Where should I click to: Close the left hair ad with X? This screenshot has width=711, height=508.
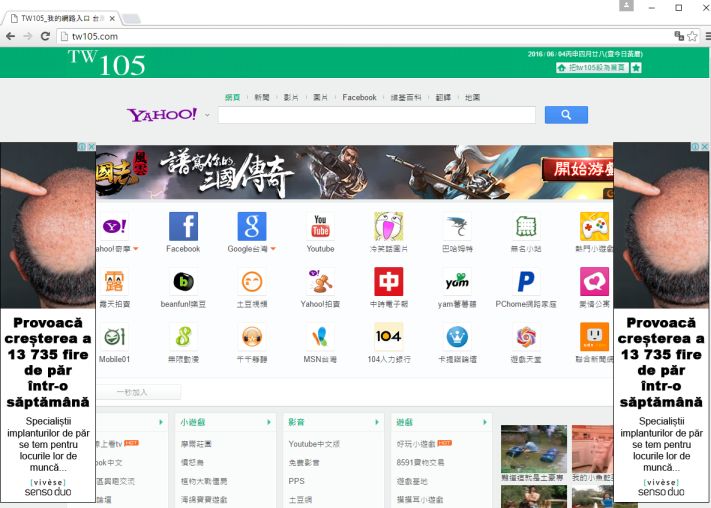pos(91,147)
